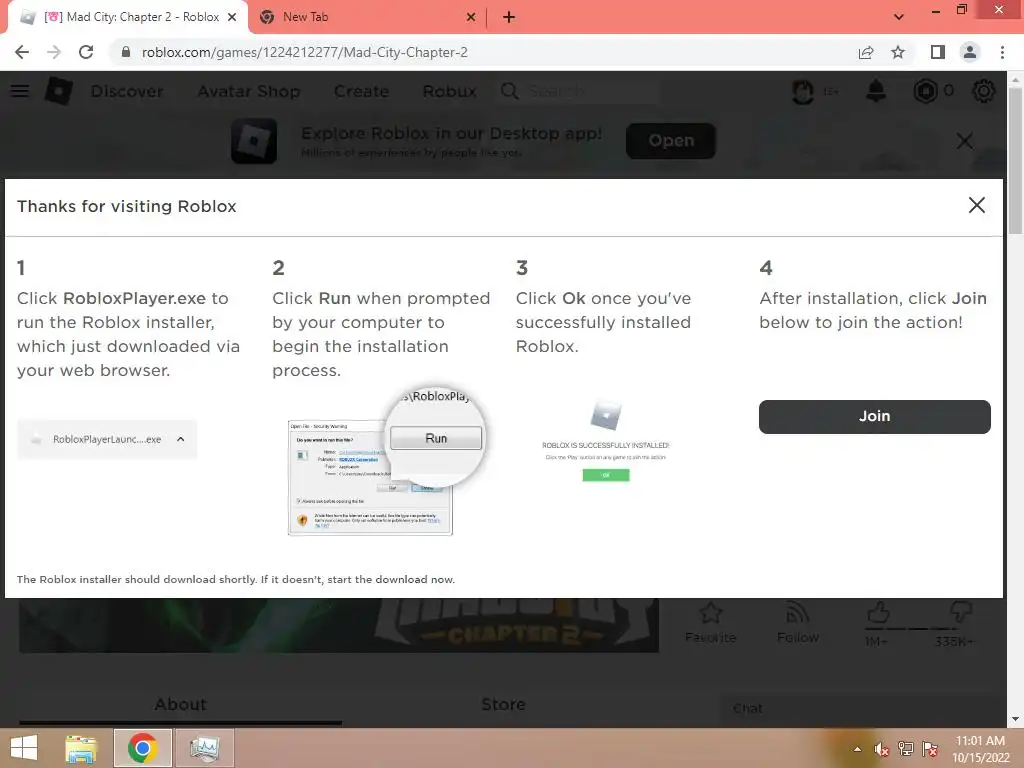Click Open in the Desktop app banner
The image size is (1024, 768).
coord(671,140)
